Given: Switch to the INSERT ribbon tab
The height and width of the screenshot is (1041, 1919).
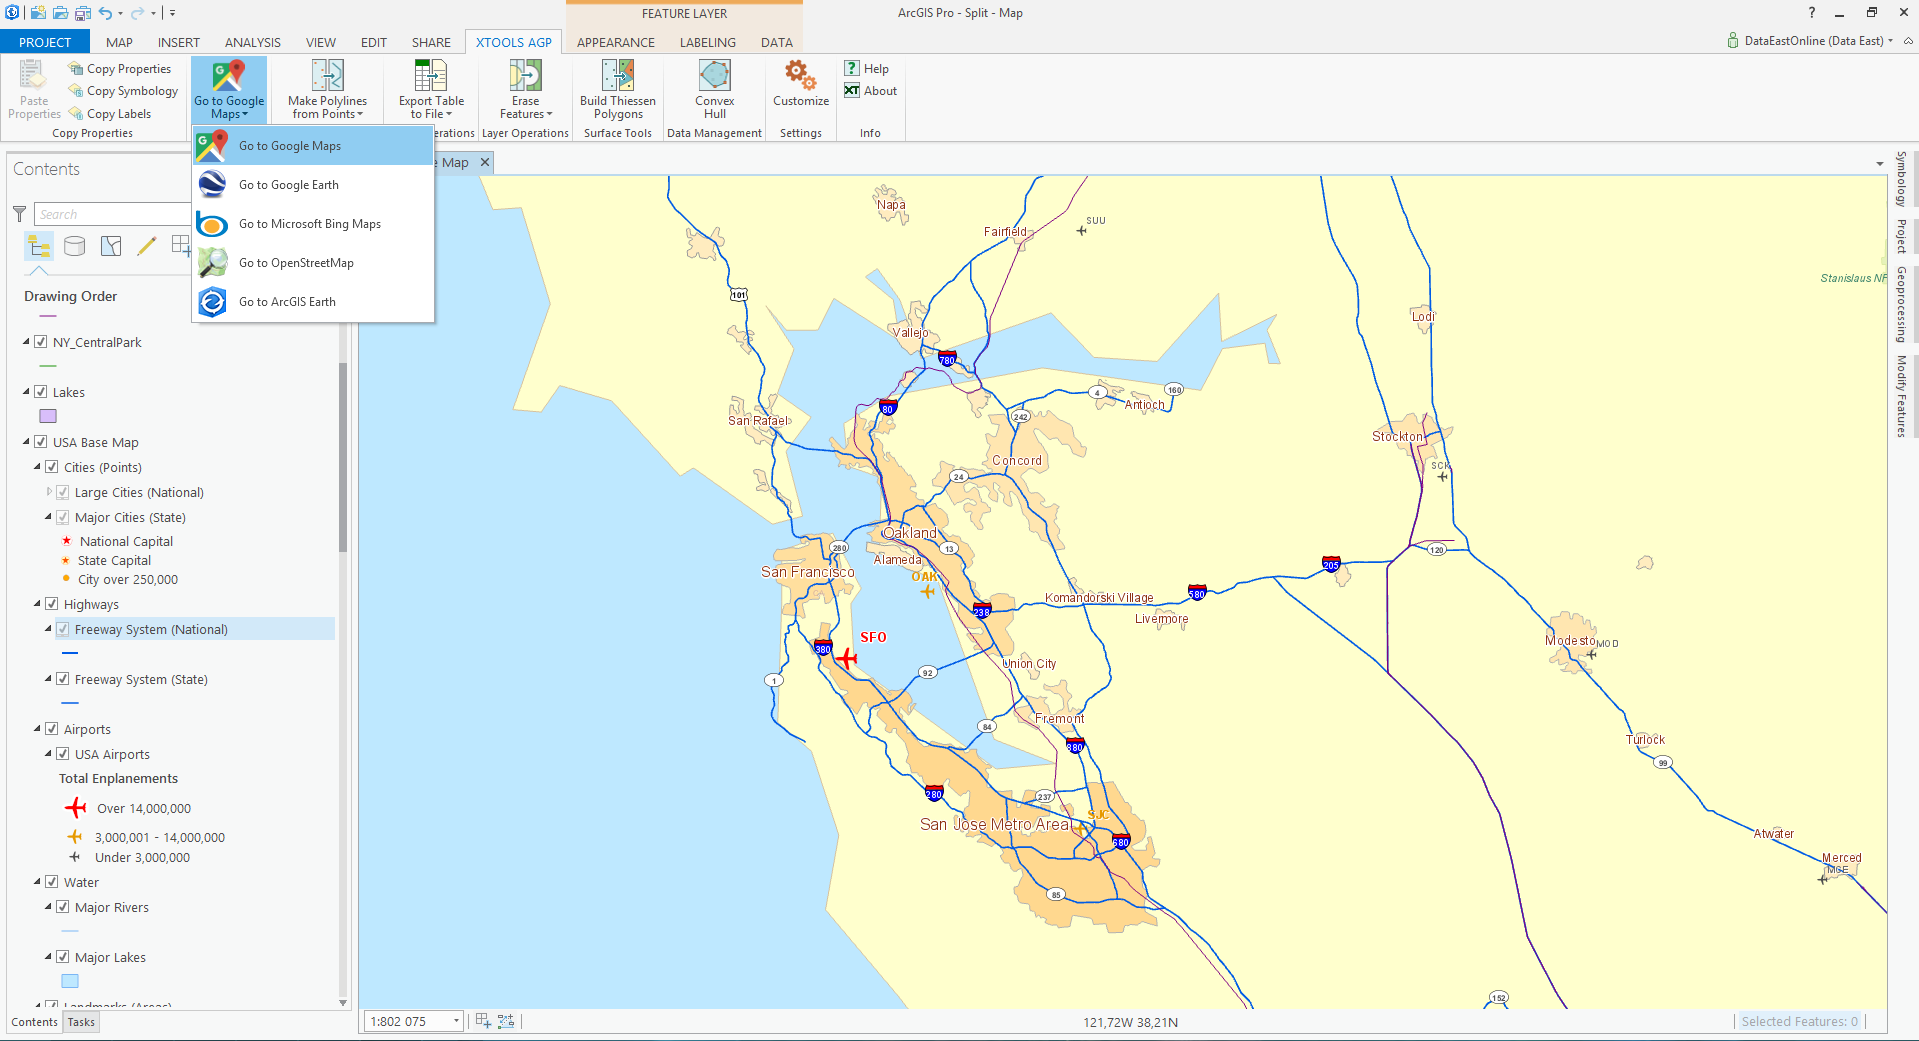Looking at the screenshot, I should [x=179, y=42].
